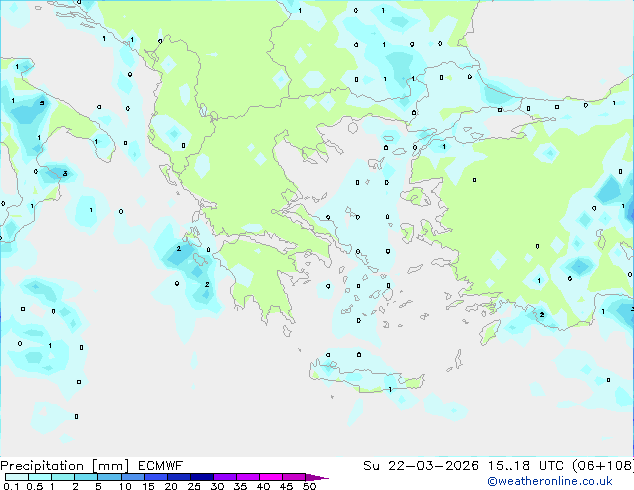Open the weatheronline.co.uk link
Screen dimensions: 634x490
coord(550,481)
